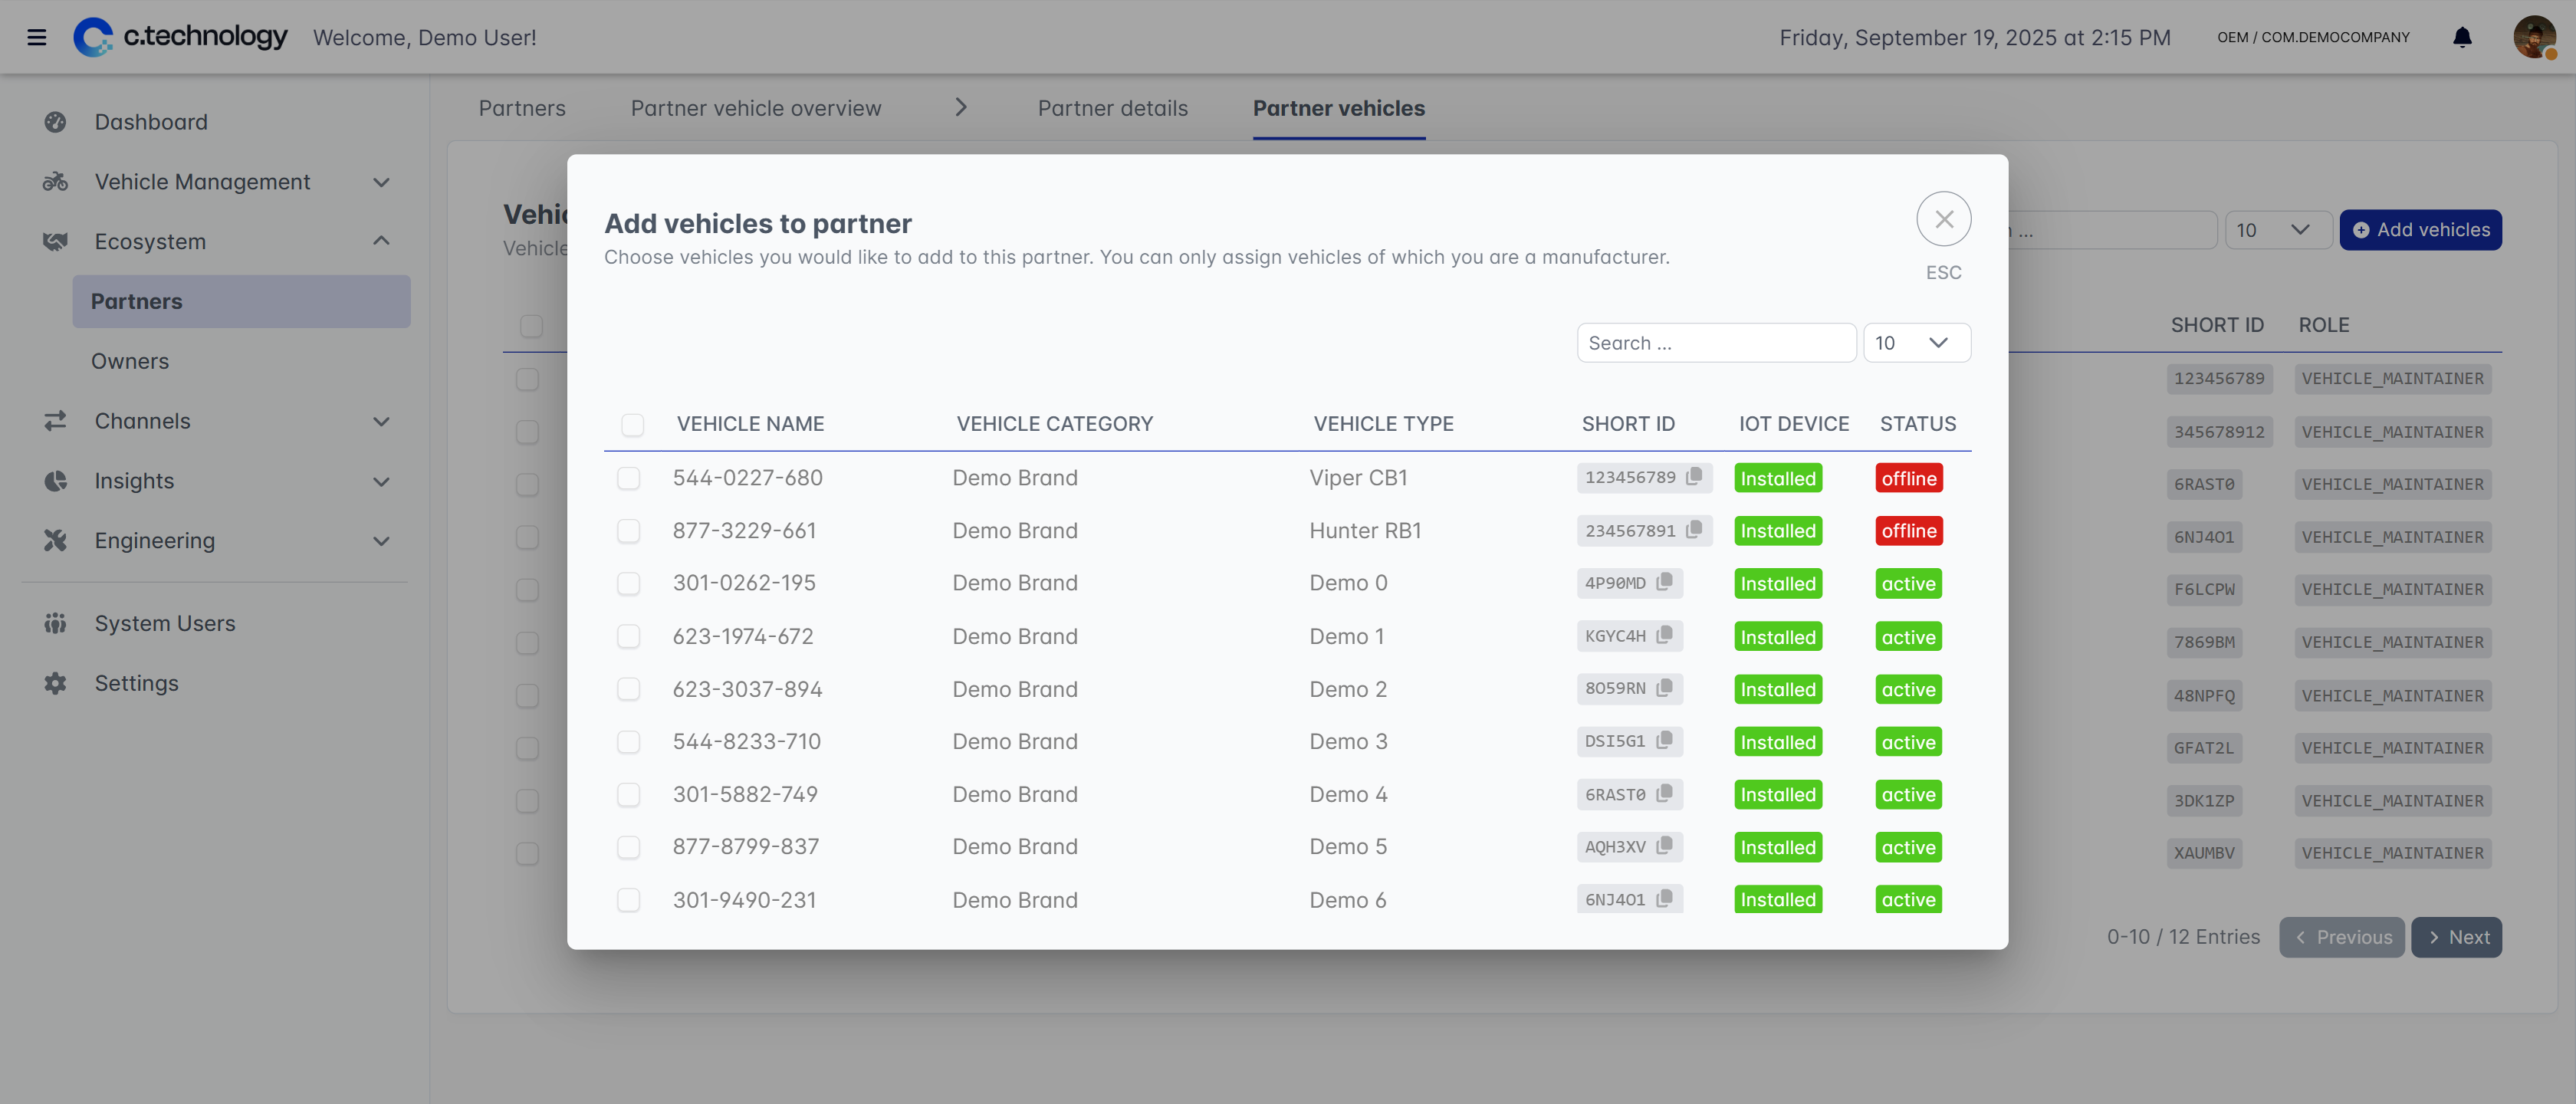The image size is (2576, 1104).
Task: Switch to Partner details tab
Action: coord(1112,108)
